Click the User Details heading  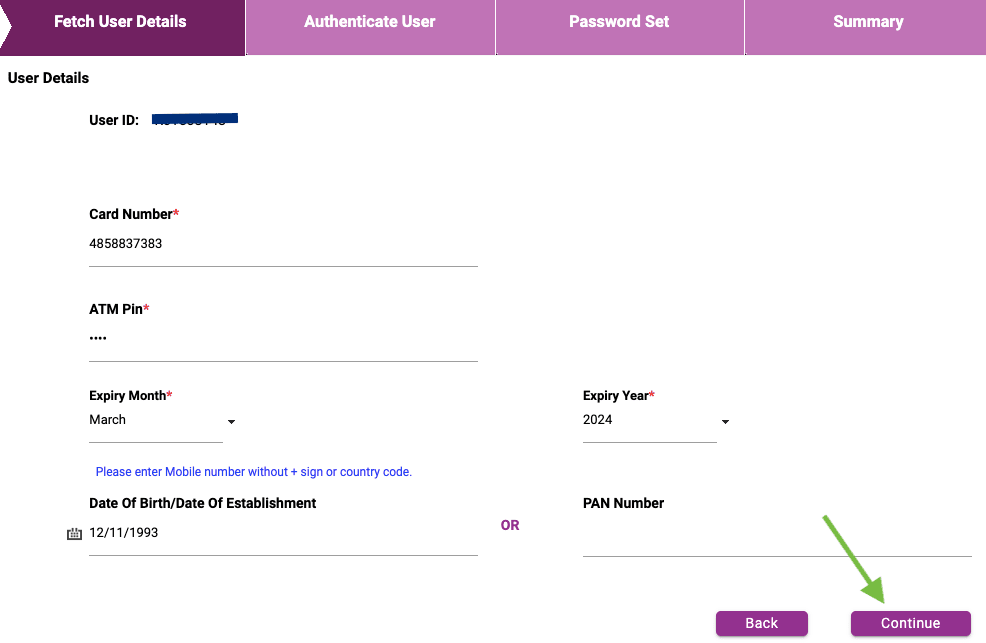click(48, 78)
